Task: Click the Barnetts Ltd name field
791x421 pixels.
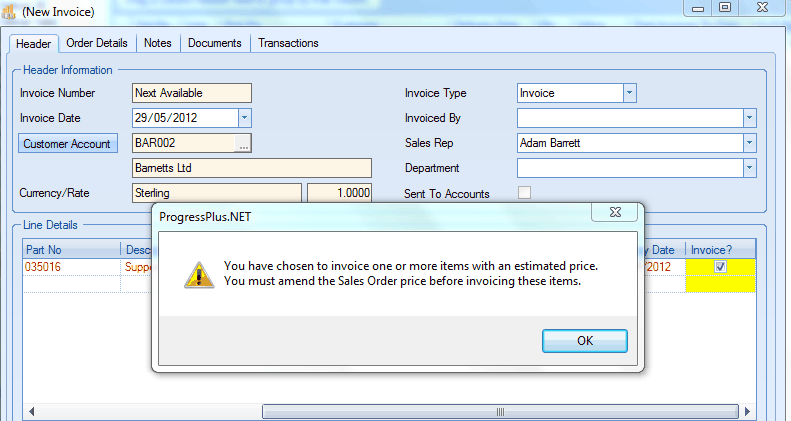Action: coord(252,168)
